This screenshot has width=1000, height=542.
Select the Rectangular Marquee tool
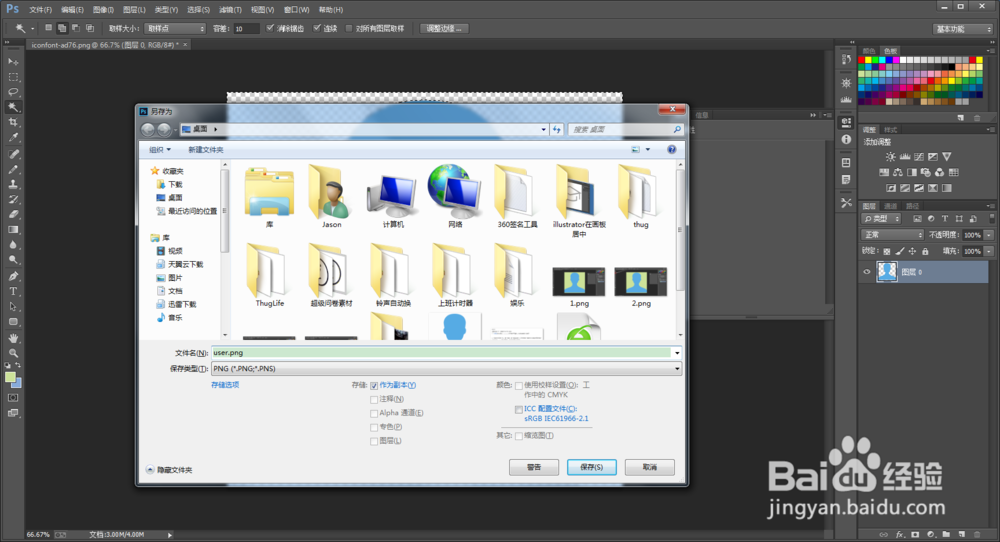[x=13, y=77]
